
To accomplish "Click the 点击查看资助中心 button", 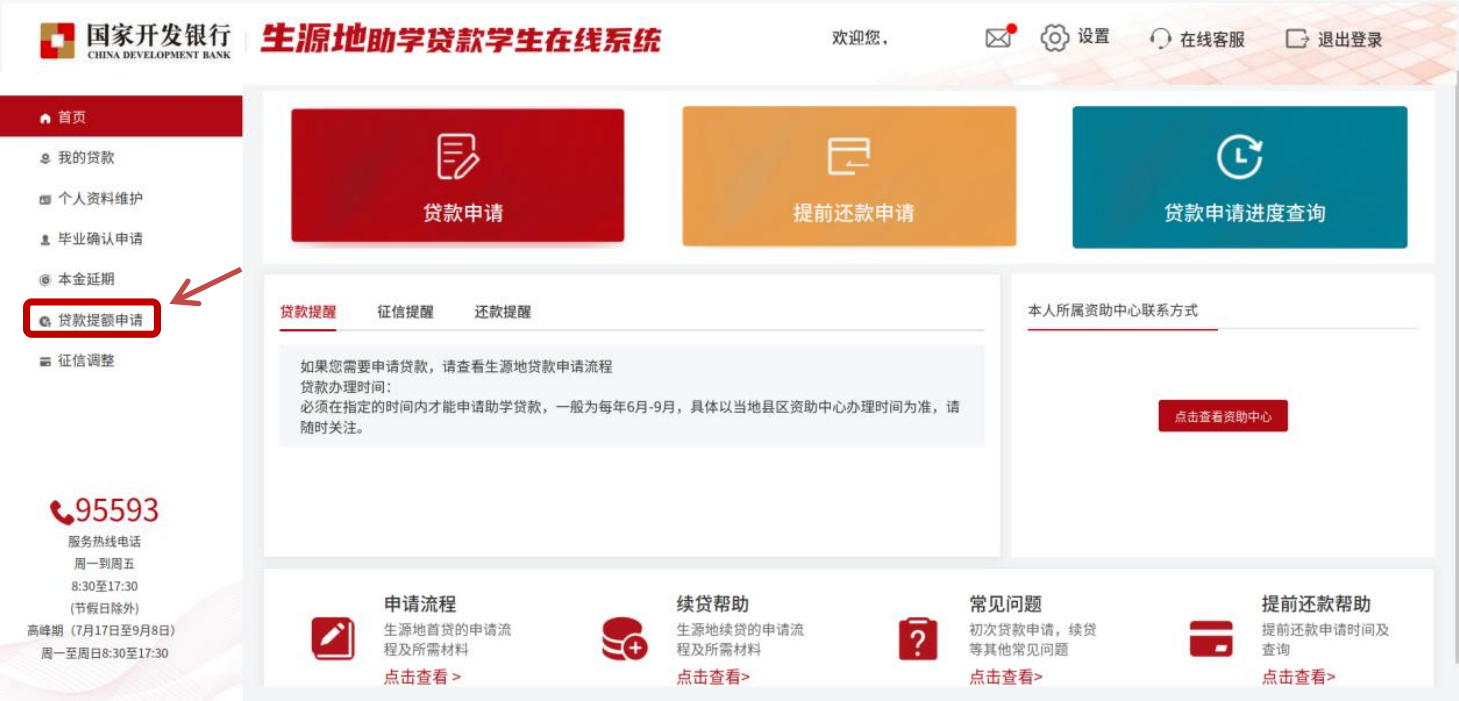I will pyautogui.click(x=1222, y=417).
